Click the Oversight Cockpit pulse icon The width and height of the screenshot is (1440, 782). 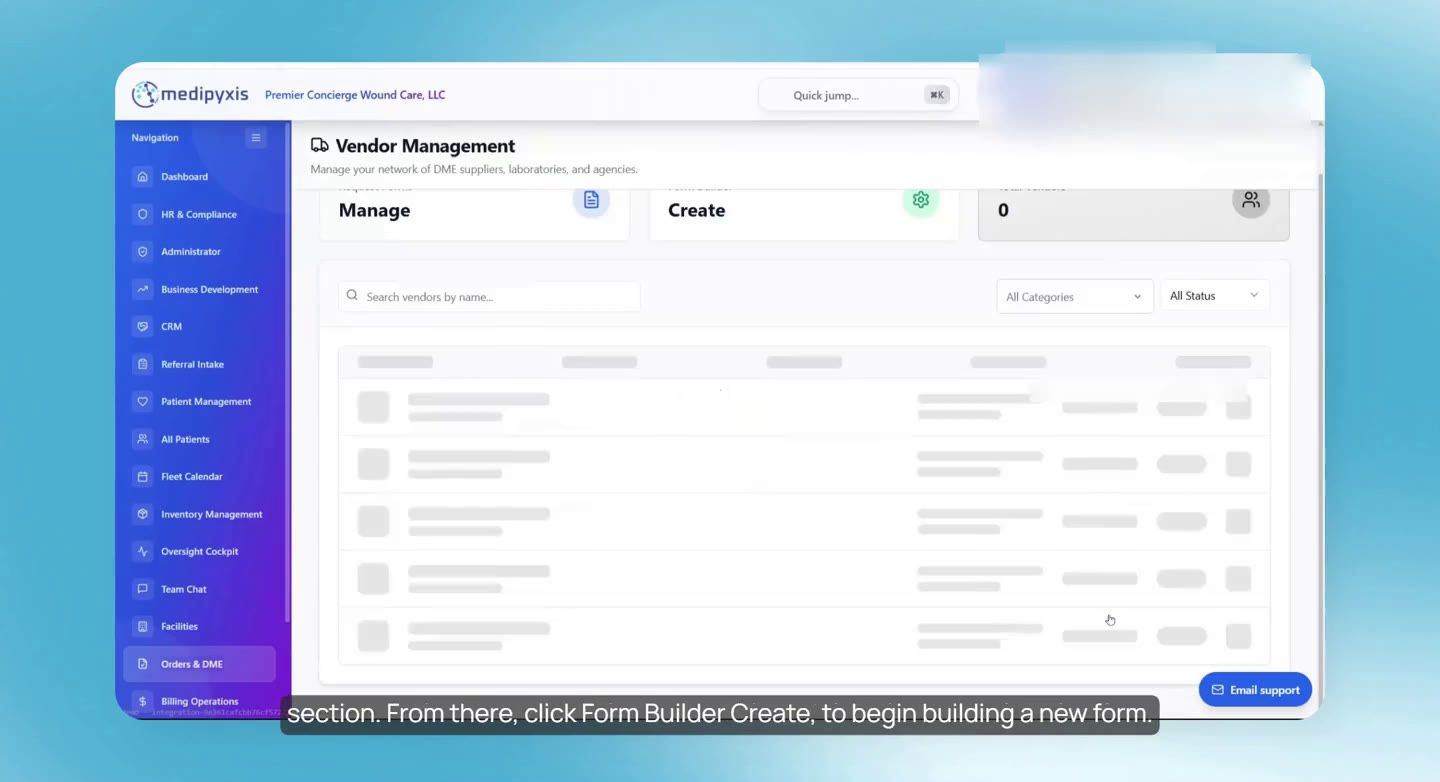[x=142, y=552]
